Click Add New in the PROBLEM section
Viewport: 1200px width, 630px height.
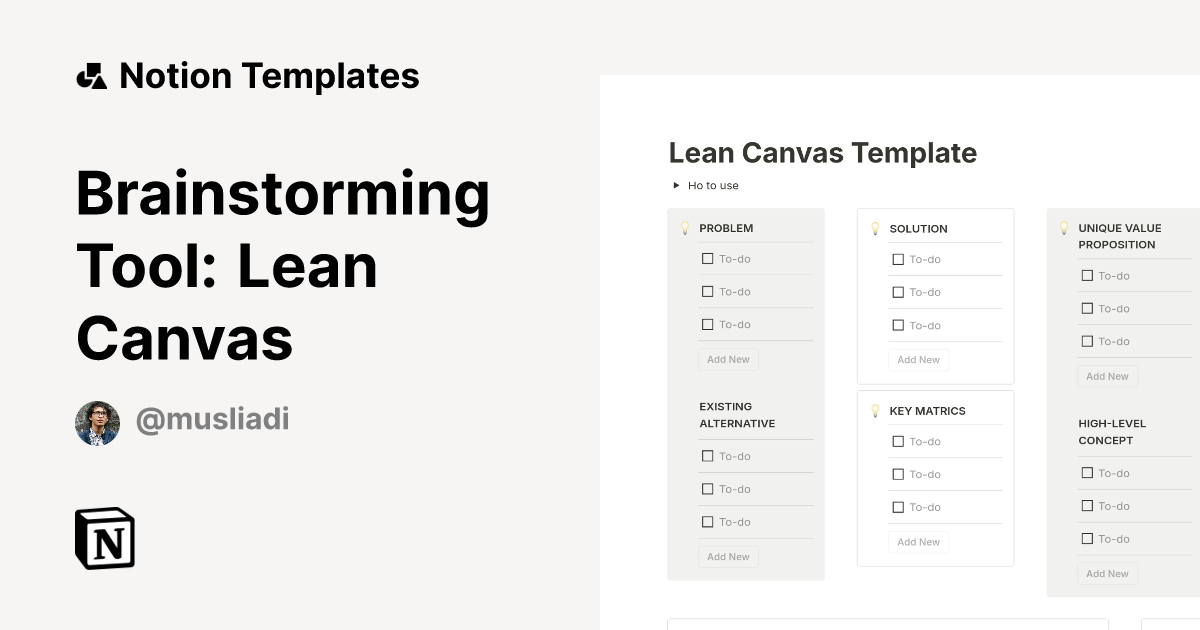pyautogui.click(x=728, y=359)
